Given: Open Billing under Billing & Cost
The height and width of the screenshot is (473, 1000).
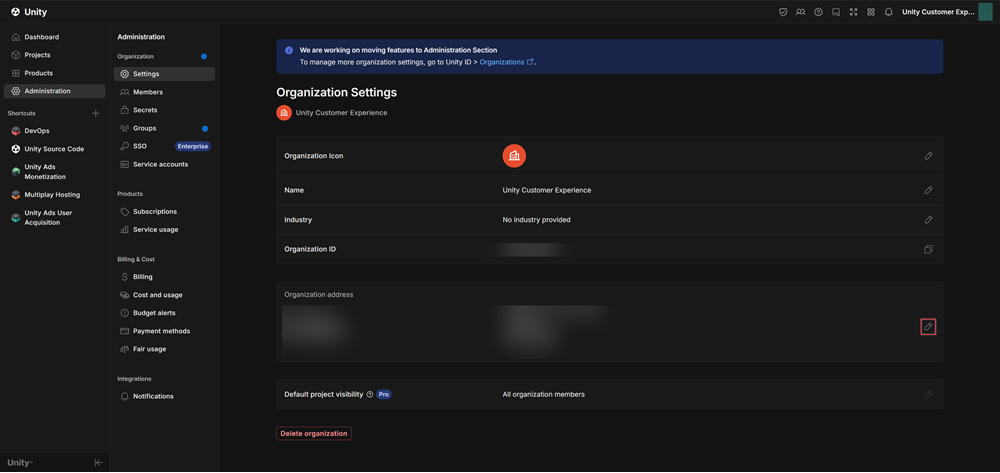Looking at the screenshot, I should 164,277.
